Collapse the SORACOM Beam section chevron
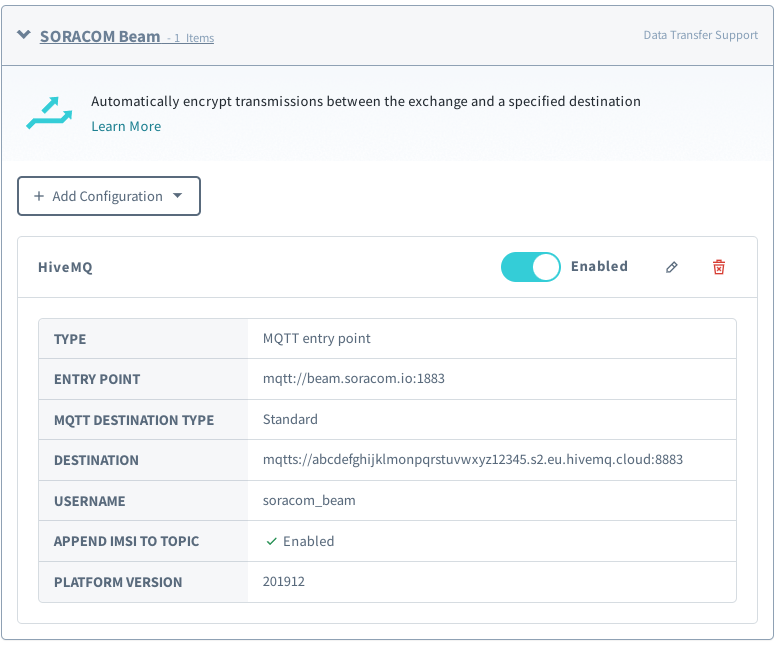 (x=23, y=36)
